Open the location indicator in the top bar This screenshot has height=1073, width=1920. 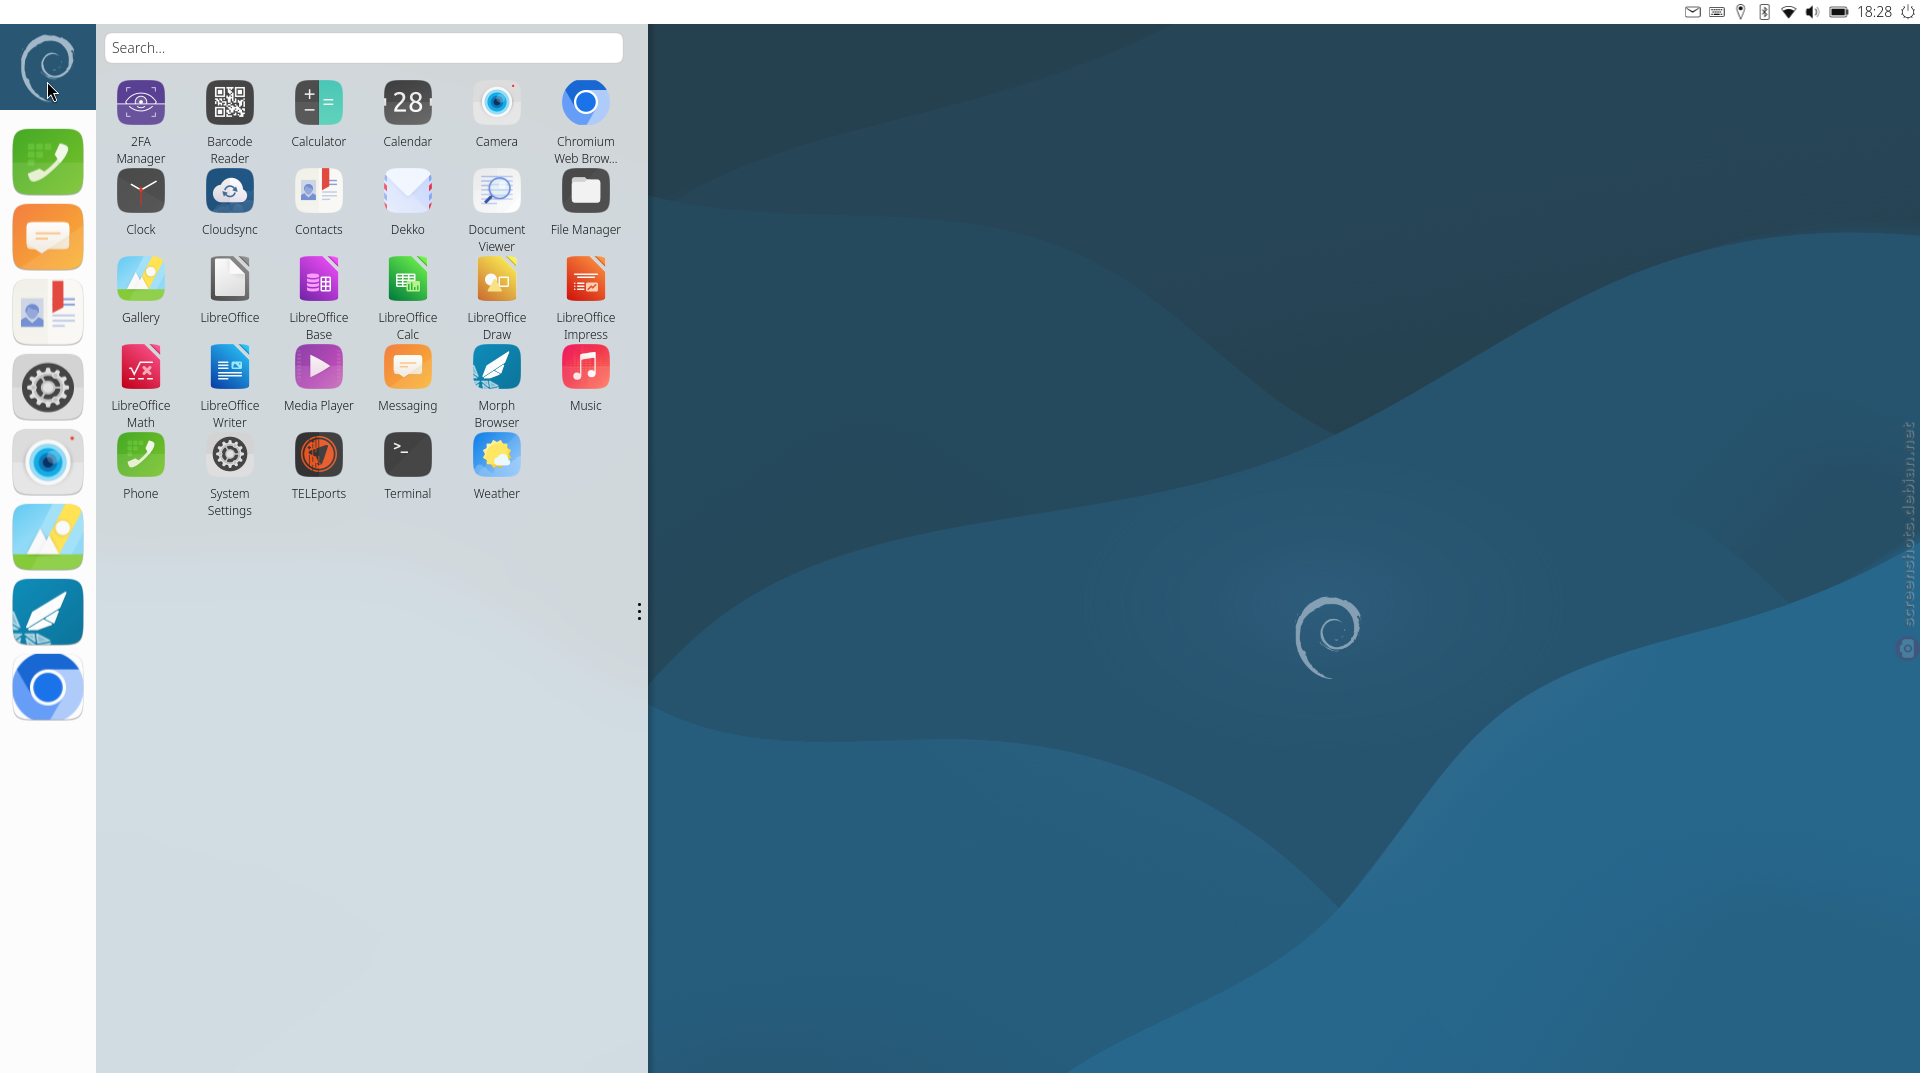tap(1741, 12)
